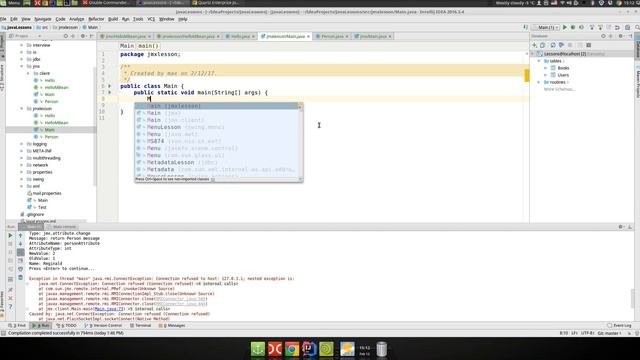Select the .gitignore file in project tree
640x360 pixels.
click(36, 214)
